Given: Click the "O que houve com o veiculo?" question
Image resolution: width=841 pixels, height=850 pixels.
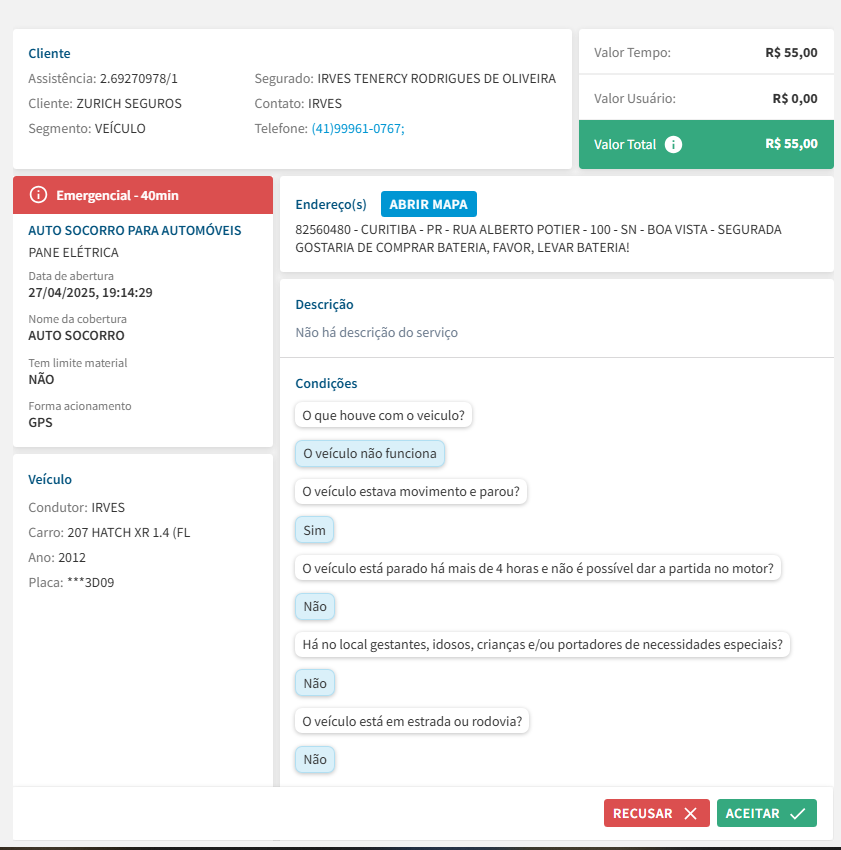Looking at the screenshot, I should [x=384, y=415].
